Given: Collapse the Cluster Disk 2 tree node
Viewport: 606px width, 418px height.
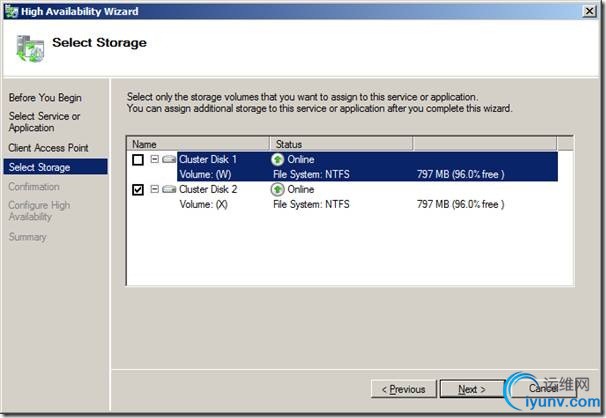Looking at the screenshot, I should coord(155,189).
